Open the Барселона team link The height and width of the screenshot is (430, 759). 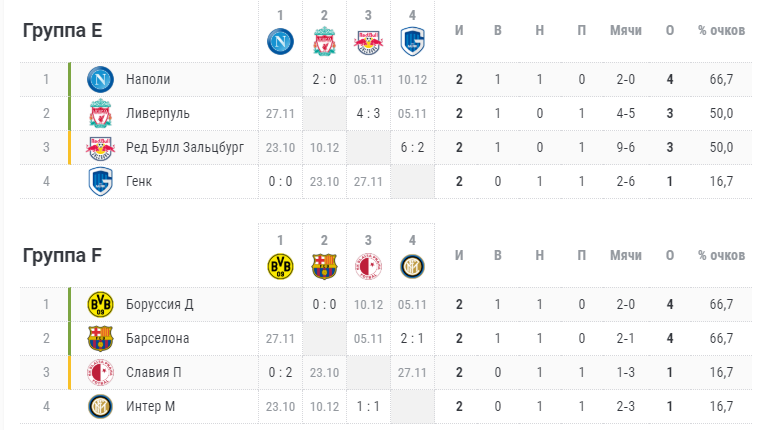point(157,338)
